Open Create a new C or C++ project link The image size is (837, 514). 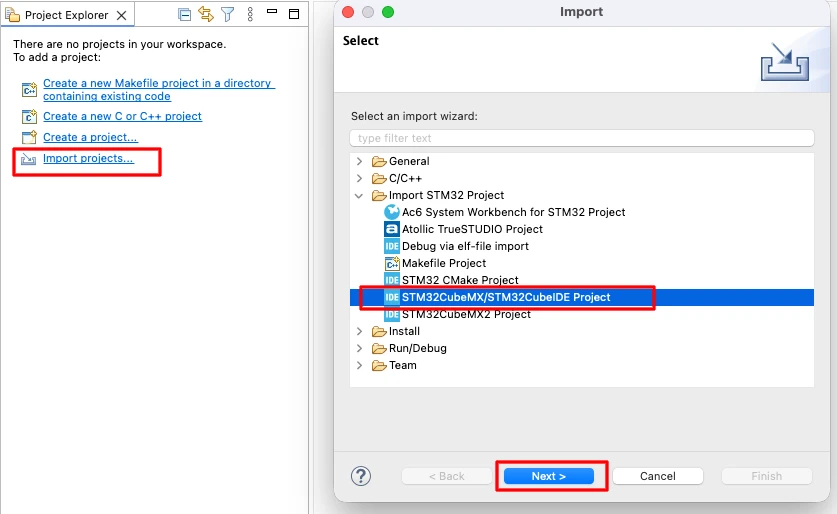[x=122, y=116]
